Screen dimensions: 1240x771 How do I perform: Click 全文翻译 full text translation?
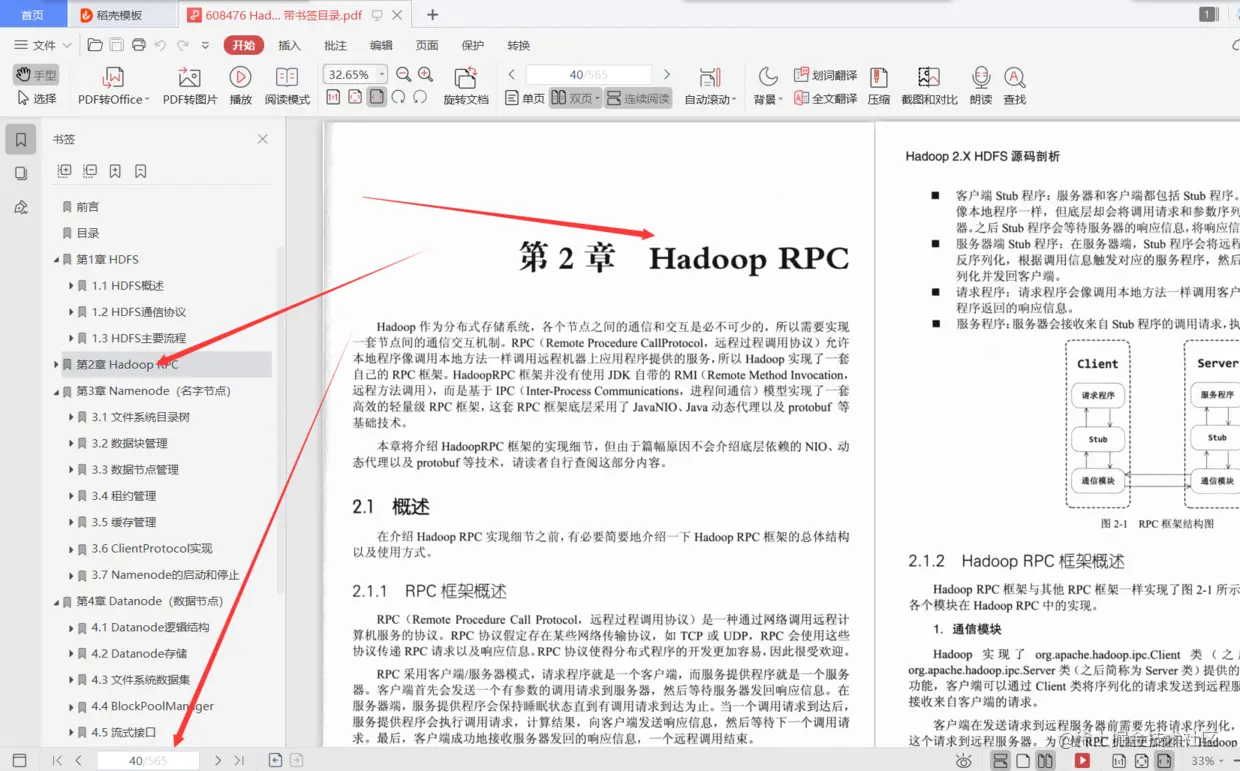pos(825,98)
